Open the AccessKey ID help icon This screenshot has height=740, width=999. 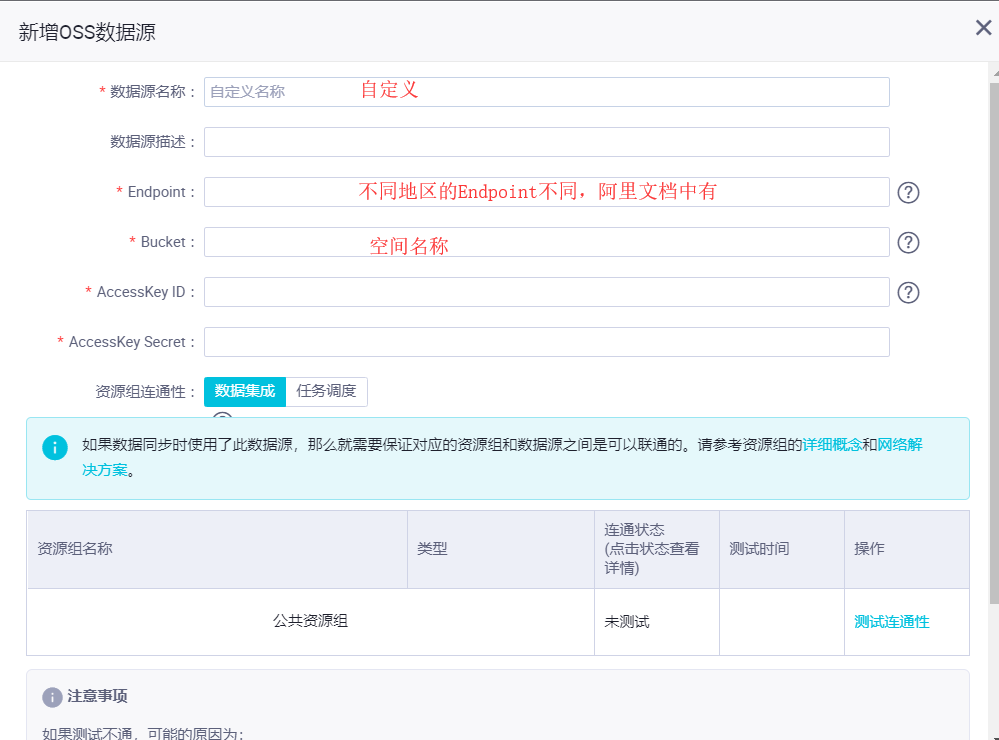pyautogui.click(x=908, y=292)
